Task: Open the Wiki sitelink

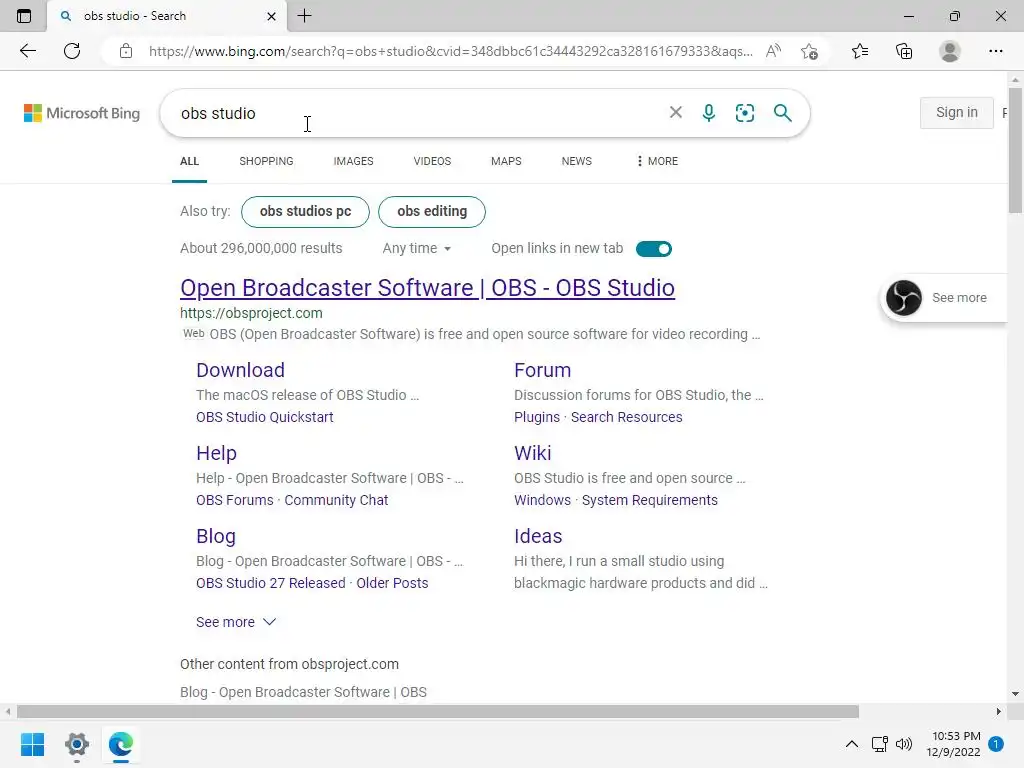Action: tap(532, 453)
